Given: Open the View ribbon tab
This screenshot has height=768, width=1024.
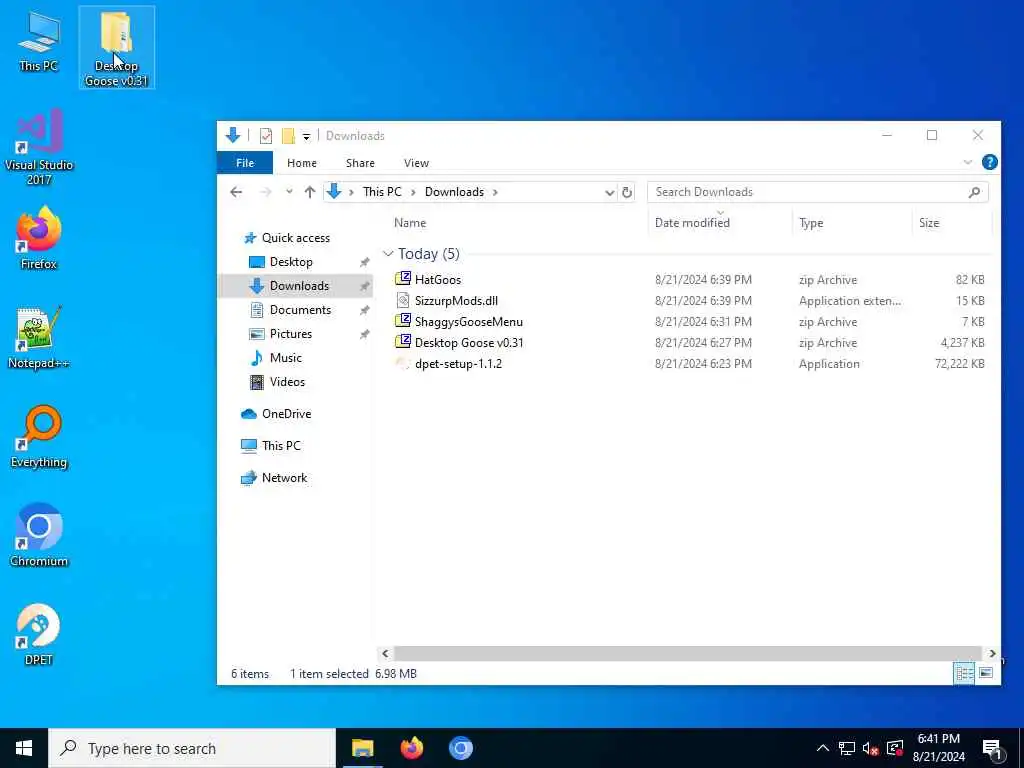Looking at the screenshot, I should tap(416, 163).
